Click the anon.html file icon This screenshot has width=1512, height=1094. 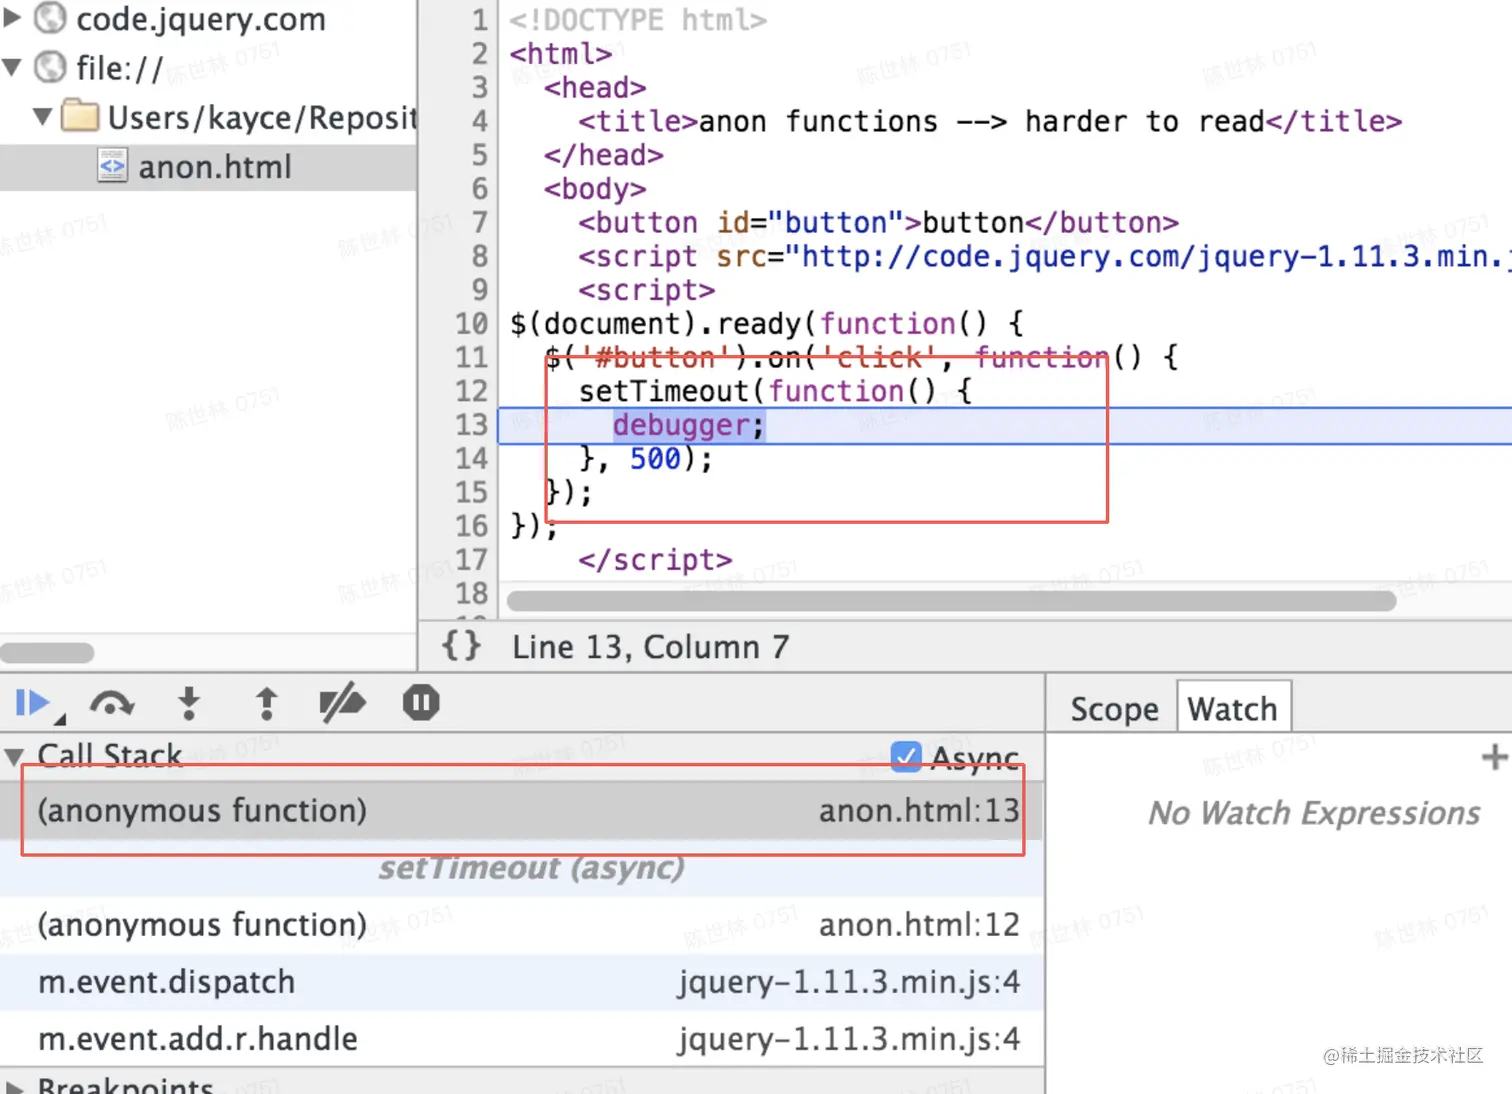[x=112, y=165]
